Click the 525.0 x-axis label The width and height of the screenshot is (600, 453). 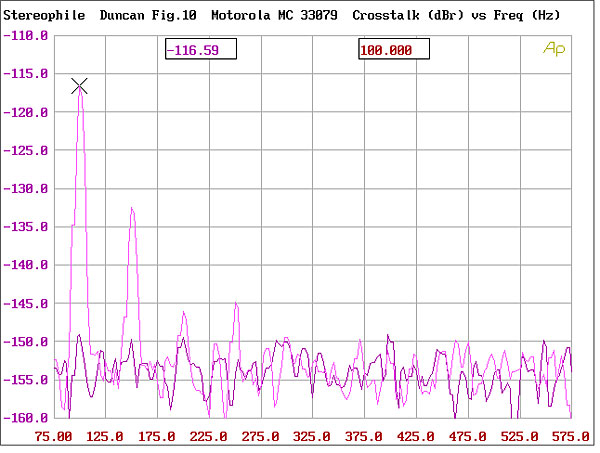[520, 437]
